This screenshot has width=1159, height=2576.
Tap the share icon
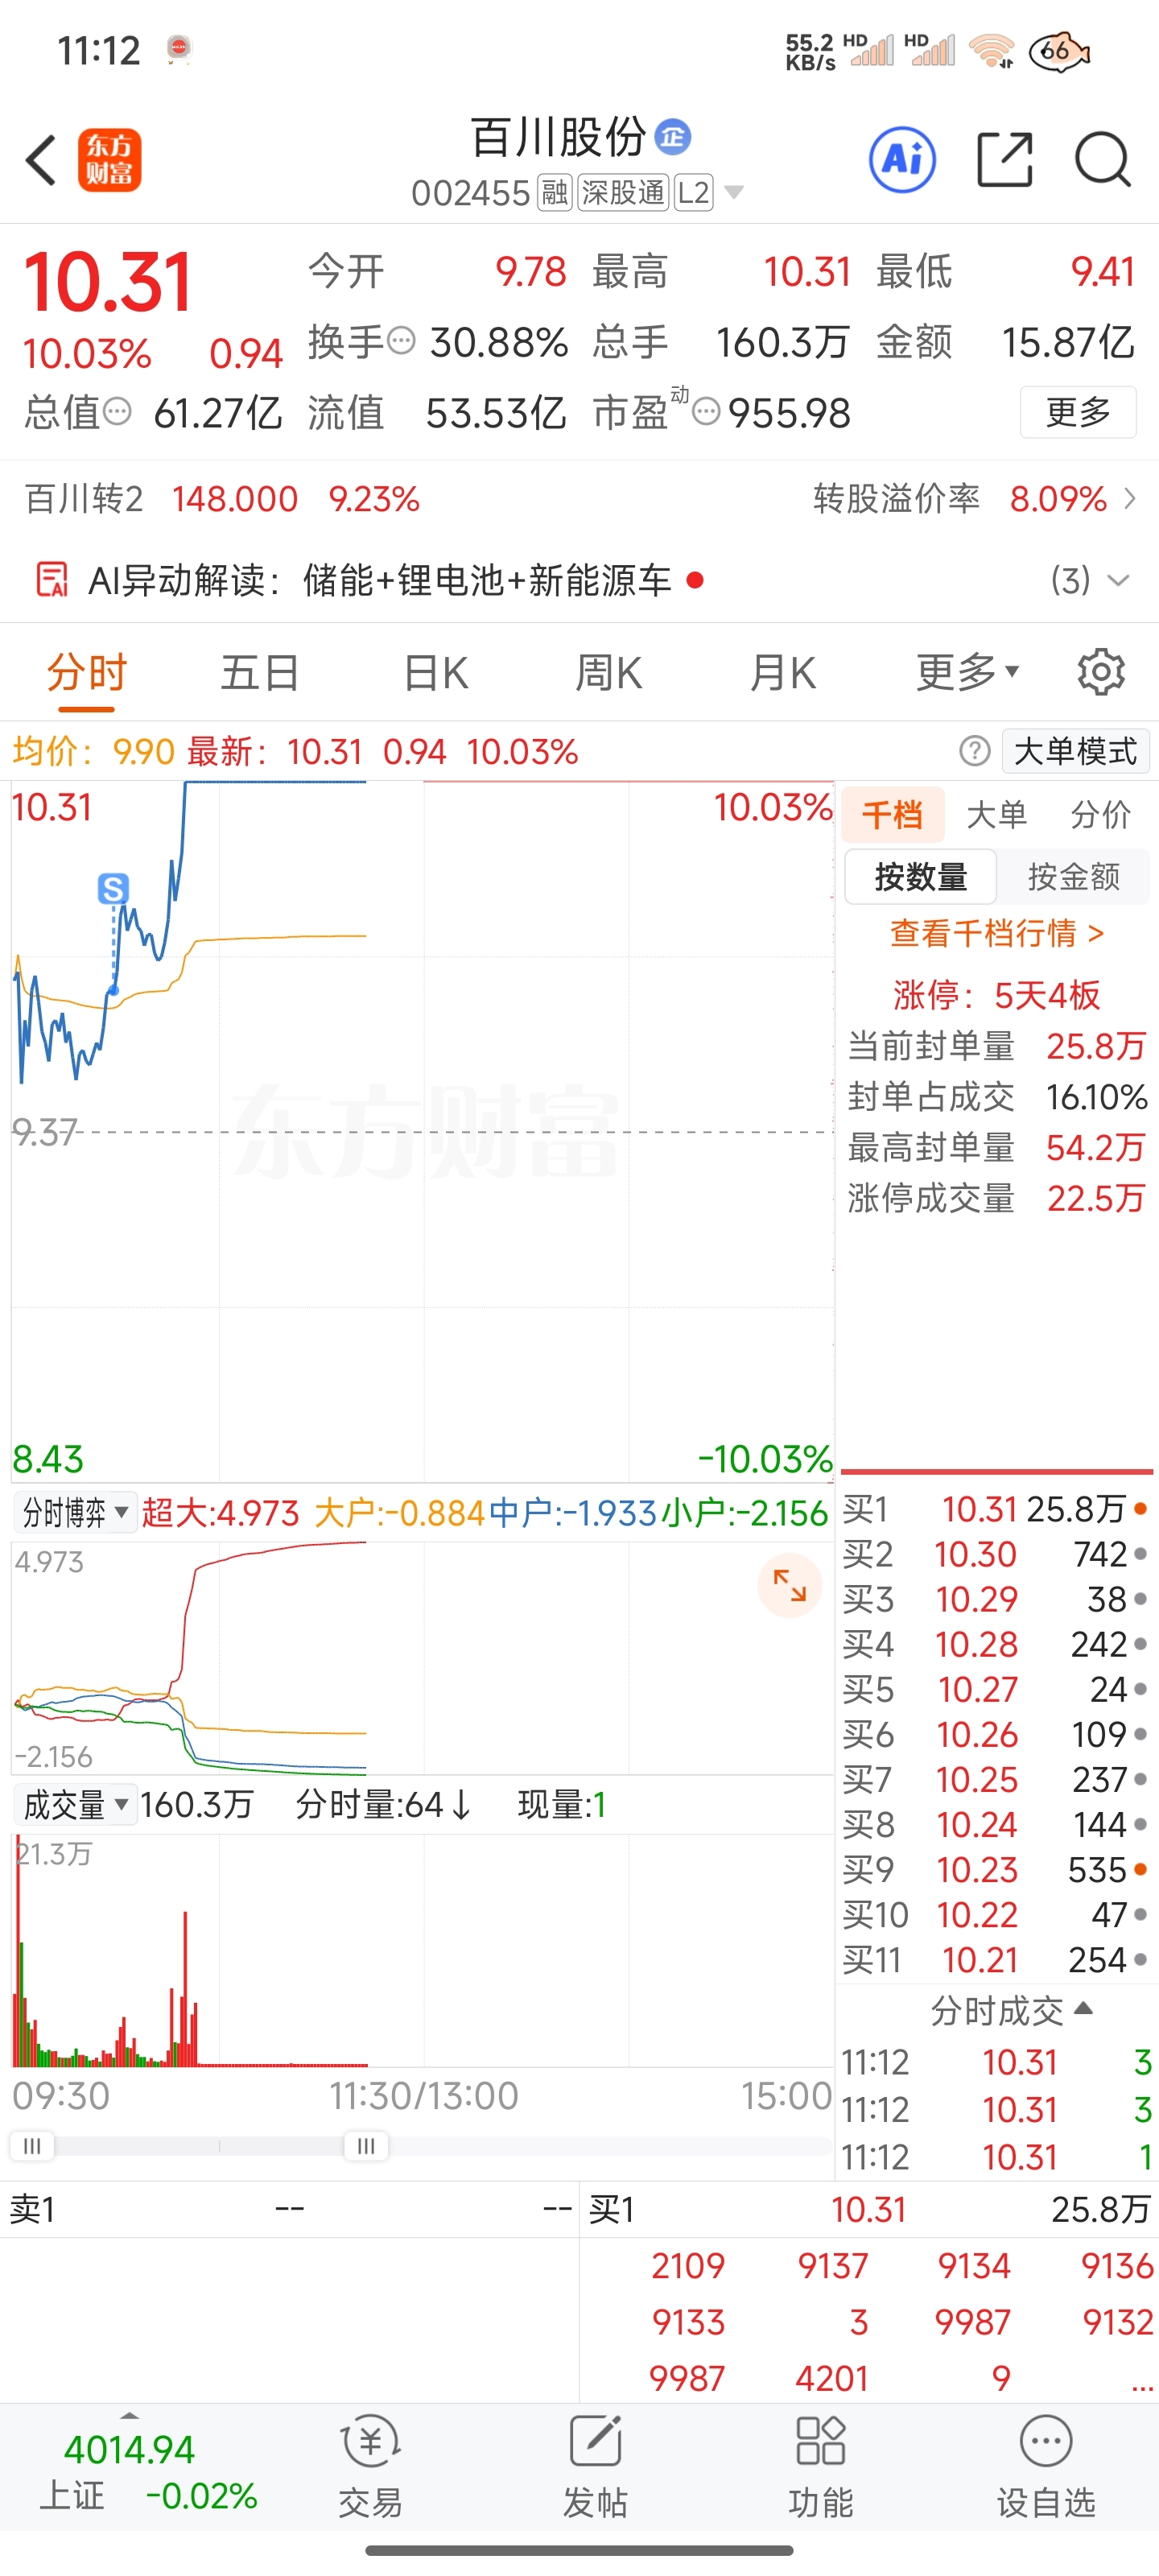tap(1004, 159)
